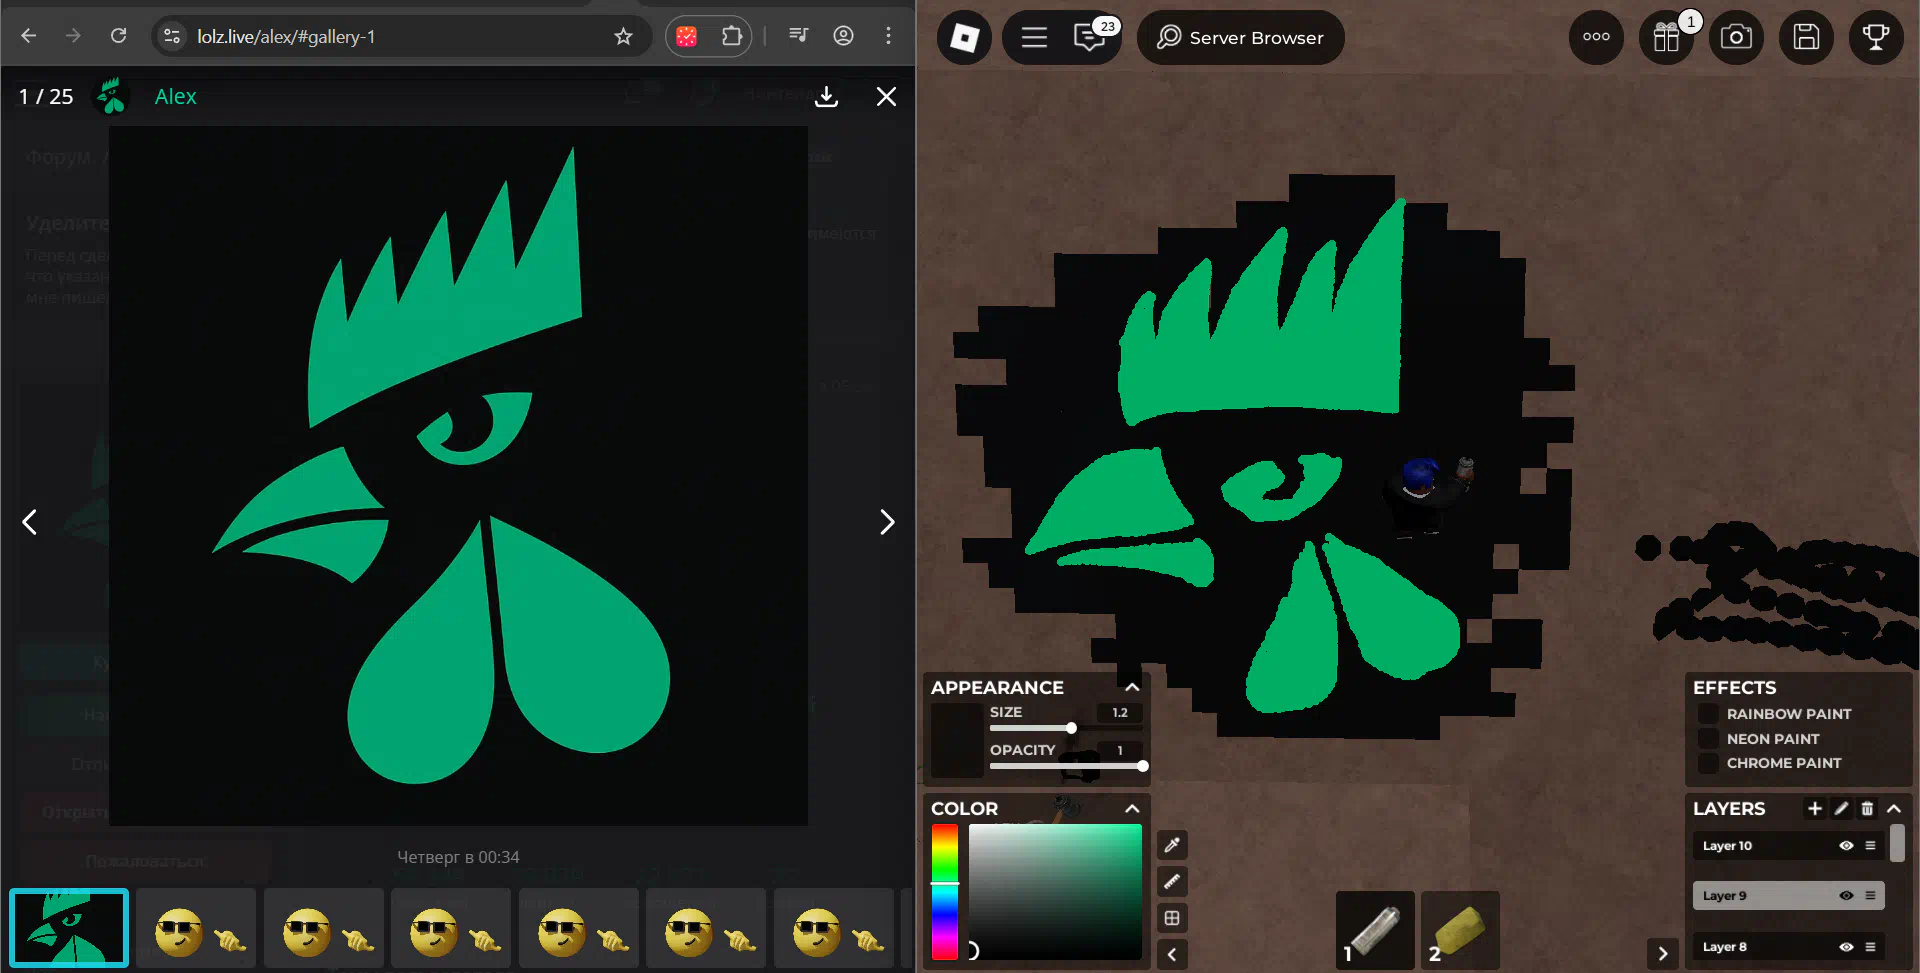Click the lolz.live address bar URL
The height and width of the screenshot is (973, 1920).
[286, 36]
